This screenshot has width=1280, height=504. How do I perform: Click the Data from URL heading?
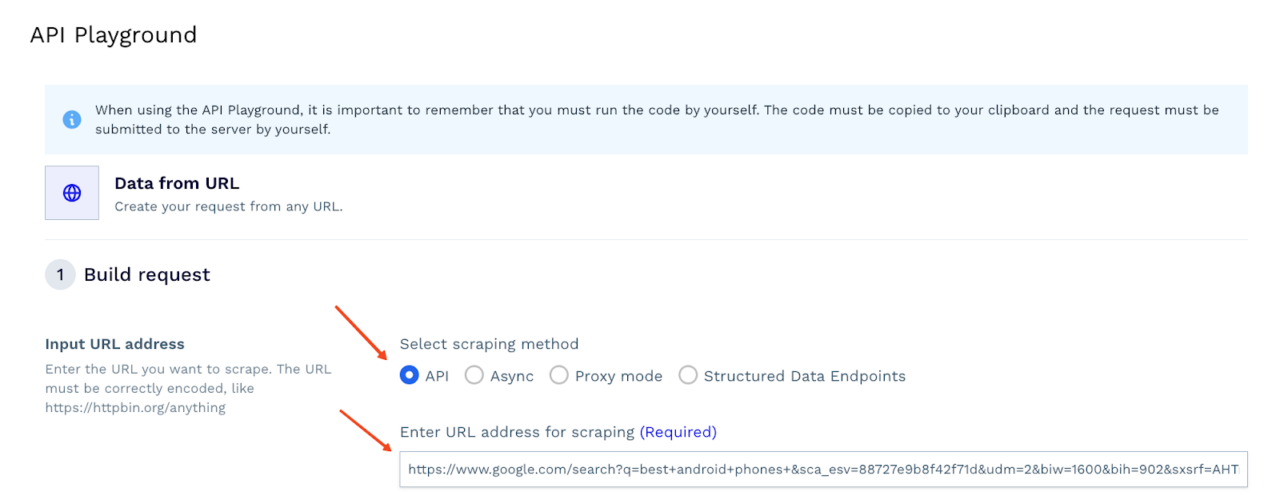(177, 183)
